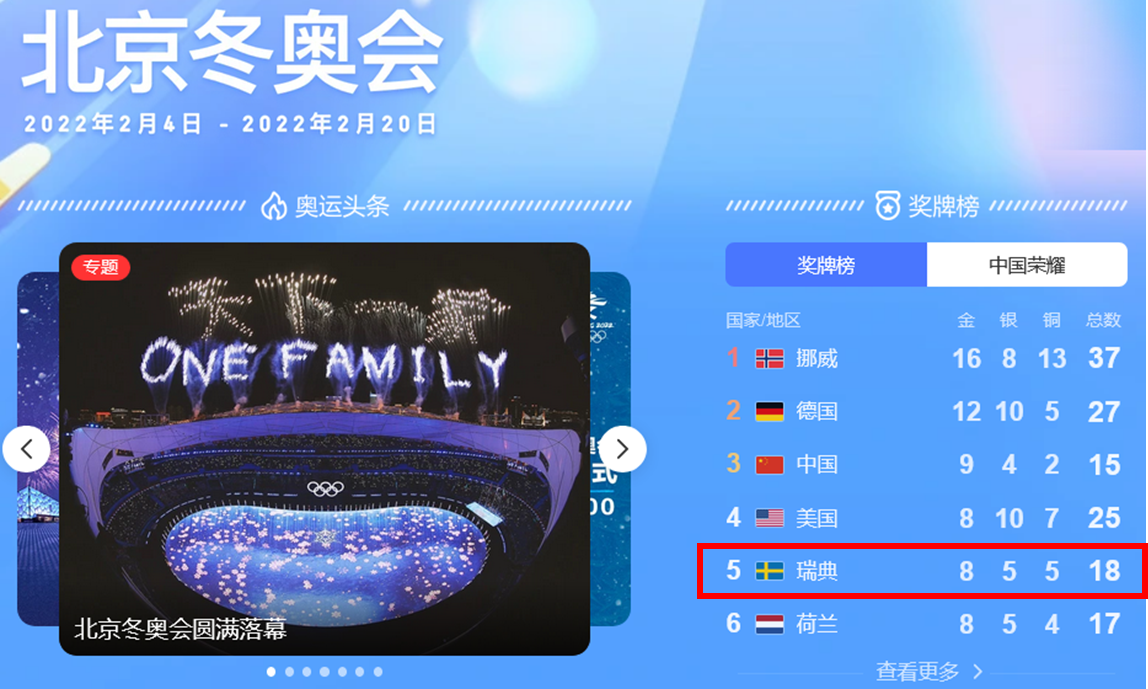Screen dimensions: 1148x689
Task: Expand the medal list via 查看更多 chevron
Action: 978,671
